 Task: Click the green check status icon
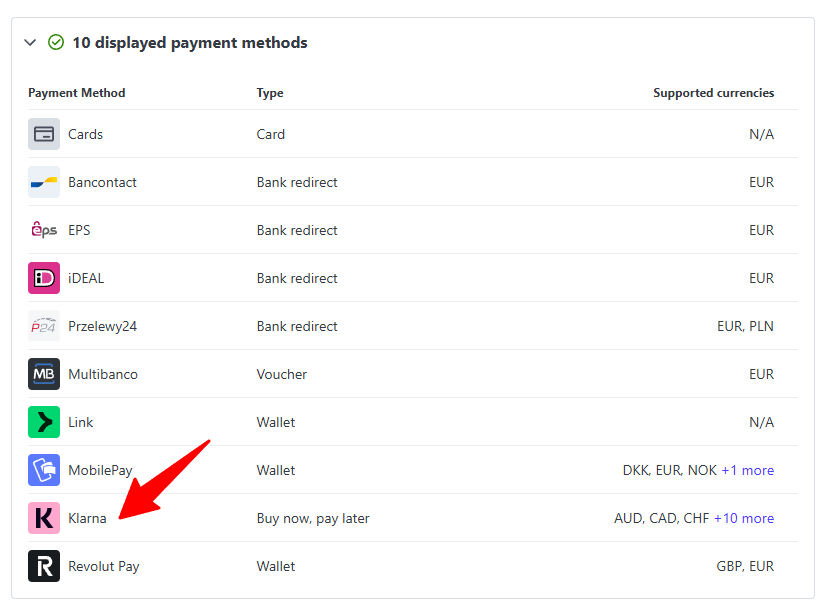(x=56, y=42)
